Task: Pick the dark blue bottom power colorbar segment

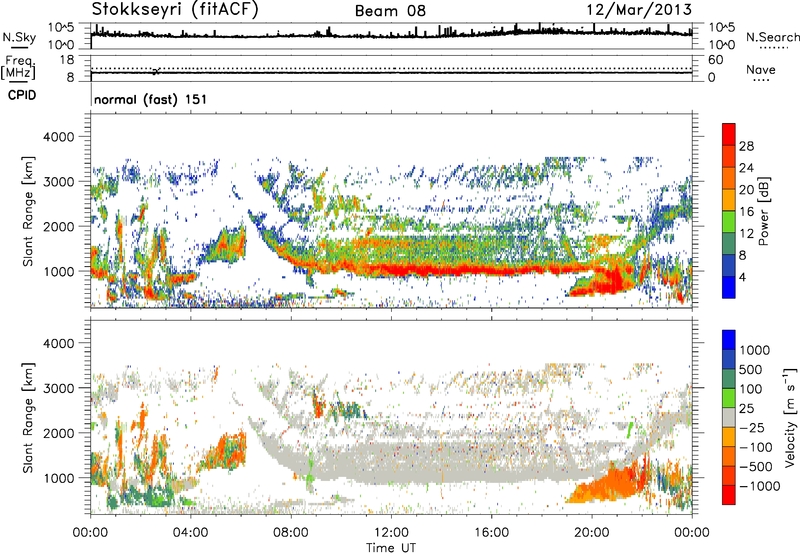Action: pyautogui.click(x=729, y=287)
